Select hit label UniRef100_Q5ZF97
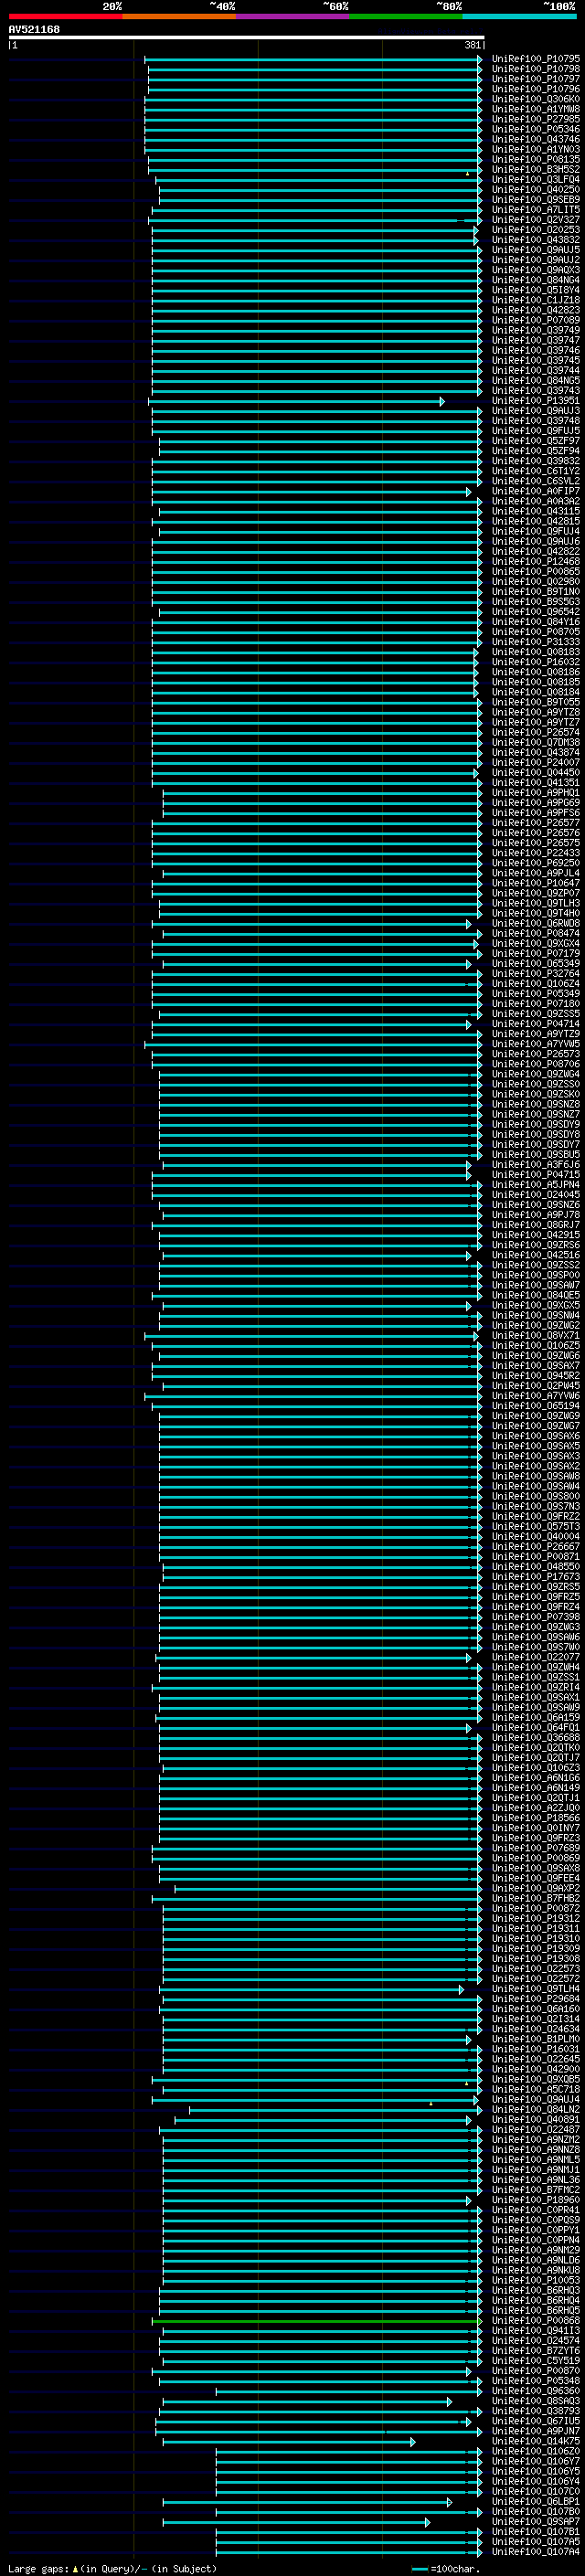The image size is (585, 2576). click(535, 440)
